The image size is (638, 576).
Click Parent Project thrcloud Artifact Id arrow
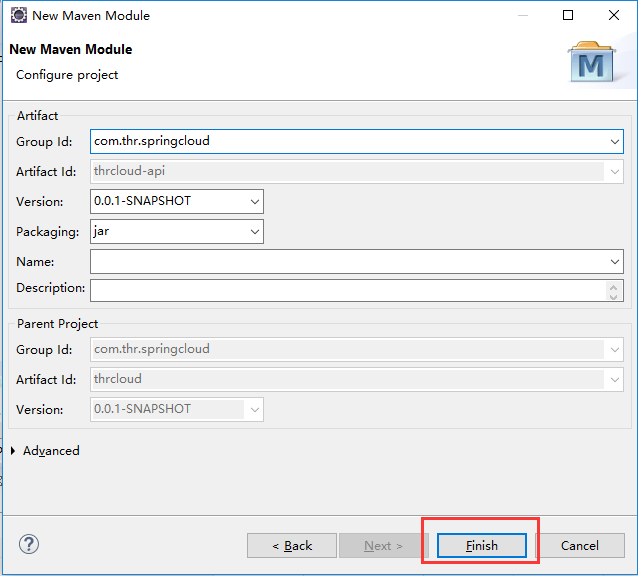point(614,380)
